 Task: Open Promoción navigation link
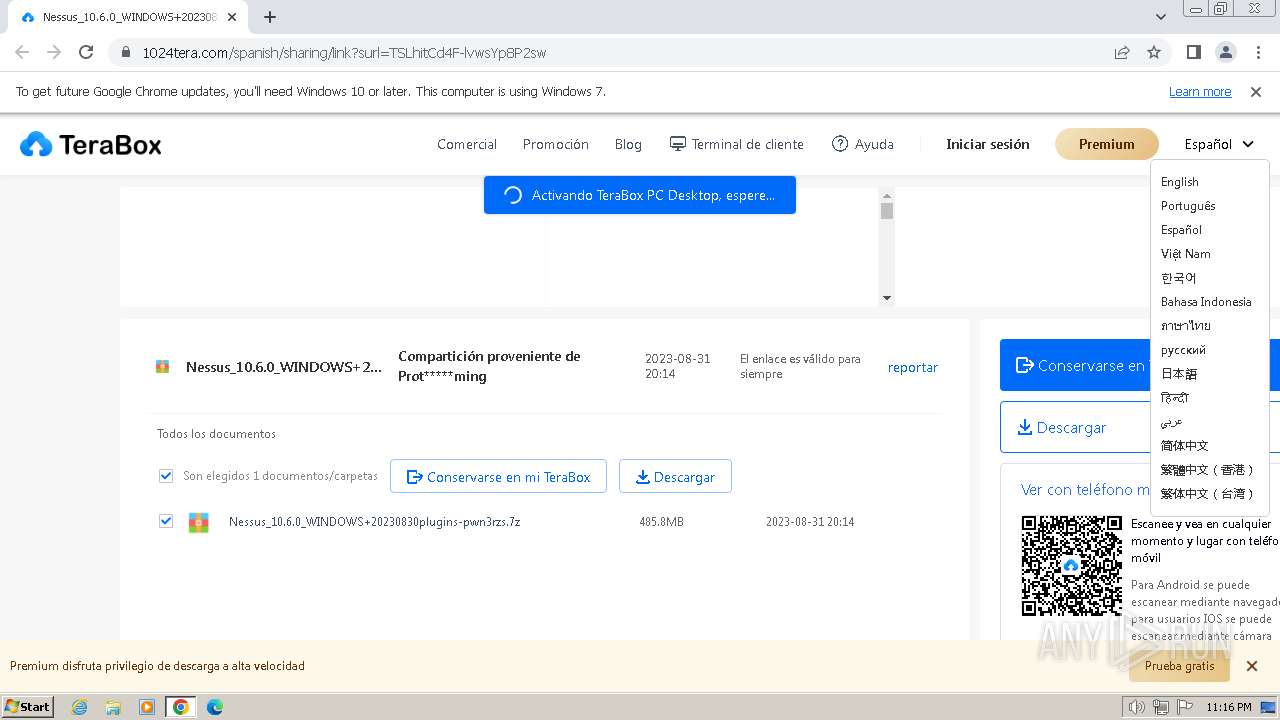[x=556, y=144]
